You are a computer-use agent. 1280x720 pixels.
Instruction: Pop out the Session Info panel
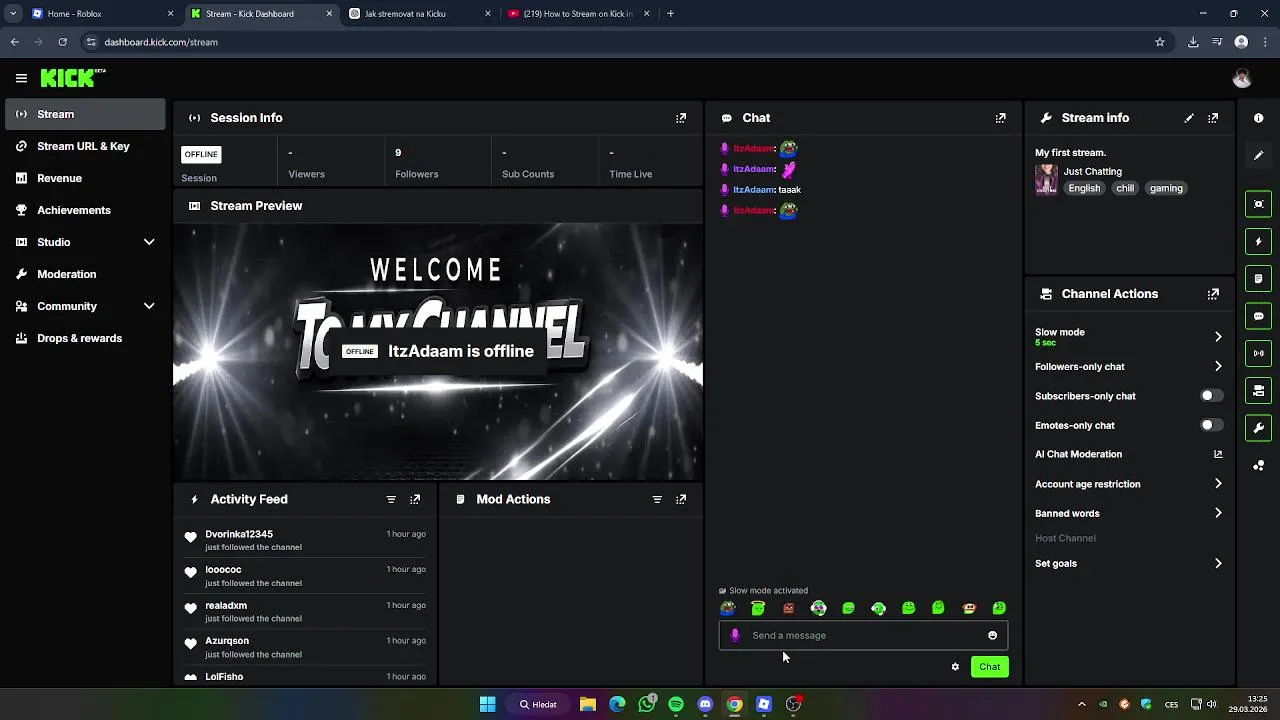tap(681, 118)
